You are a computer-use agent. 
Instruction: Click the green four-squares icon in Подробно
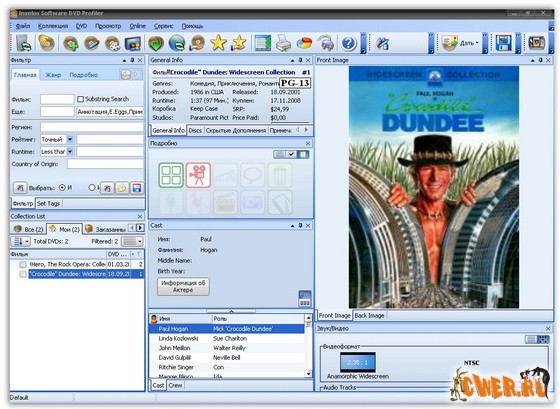pyautogui.click(x=171, y=175)
